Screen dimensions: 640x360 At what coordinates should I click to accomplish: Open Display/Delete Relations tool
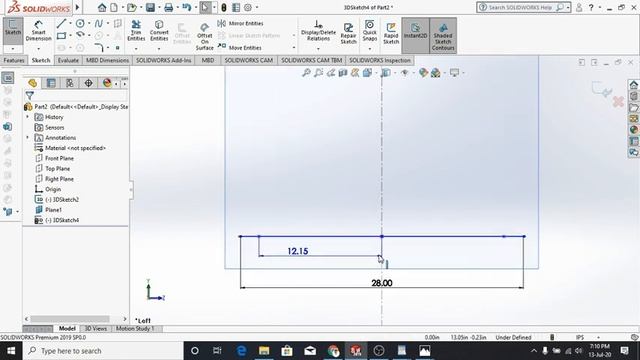(318, 31)
